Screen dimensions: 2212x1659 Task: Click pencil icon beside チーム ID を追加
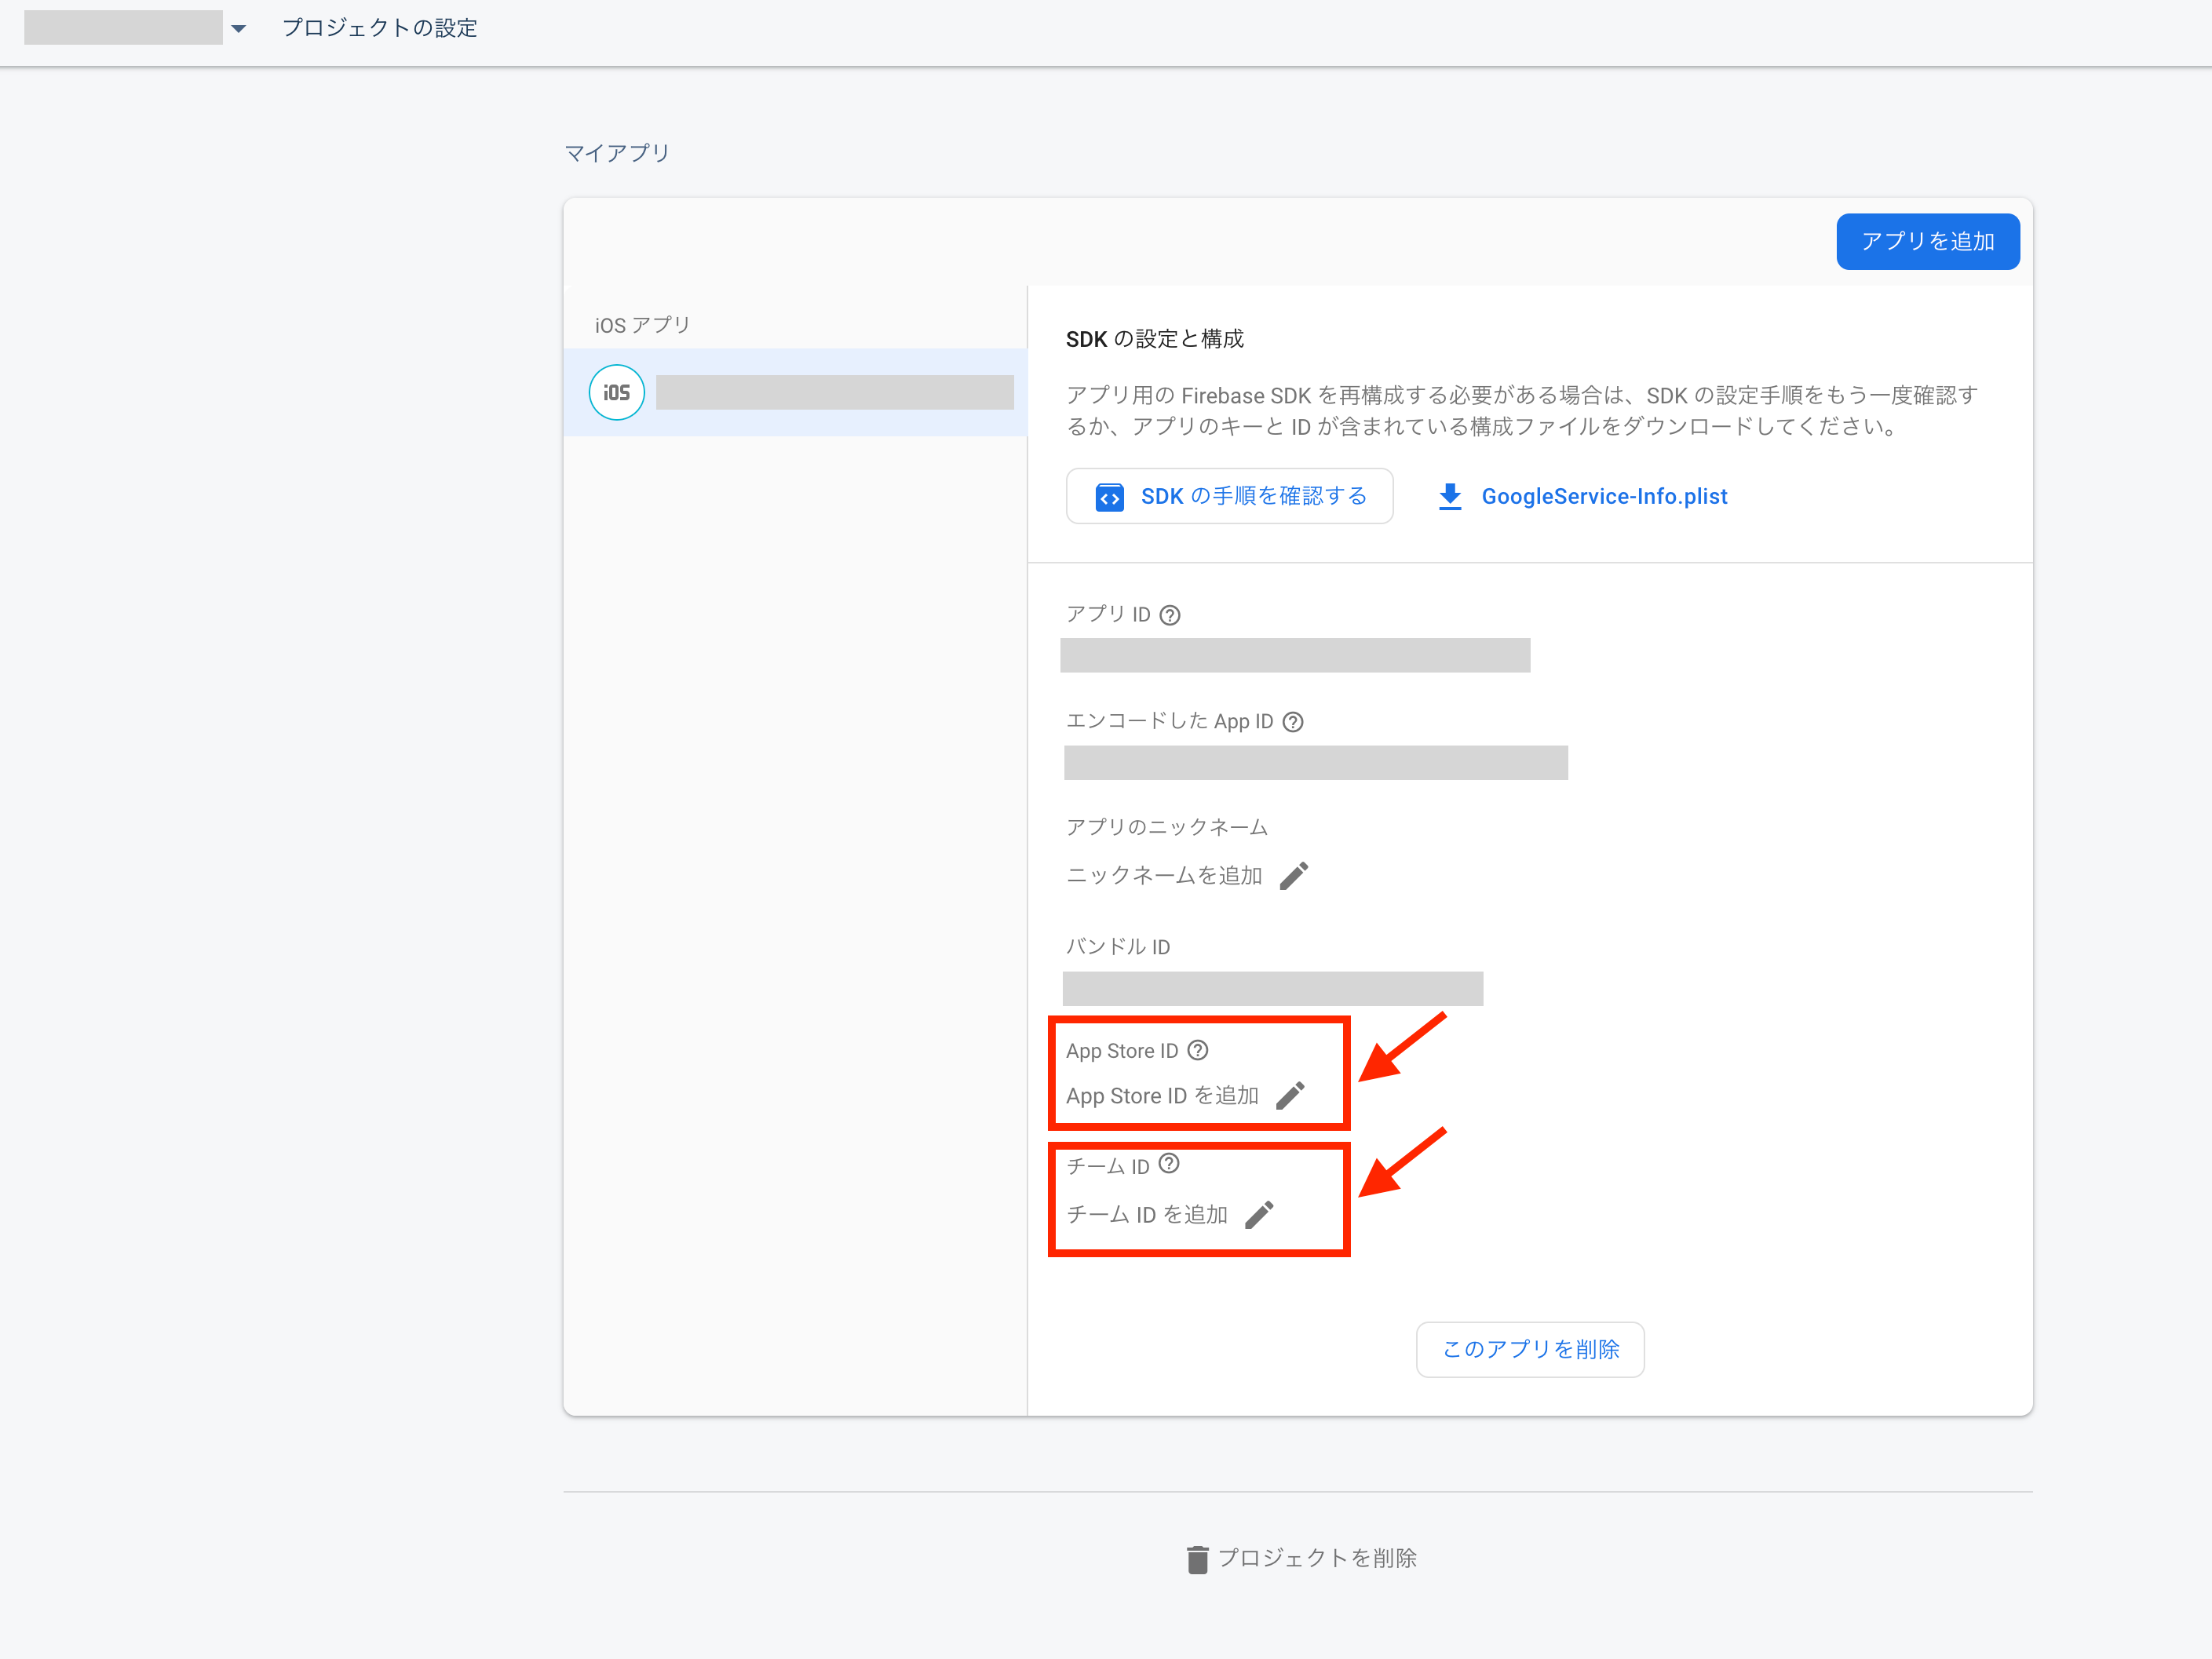[x=1259, y=1215]
